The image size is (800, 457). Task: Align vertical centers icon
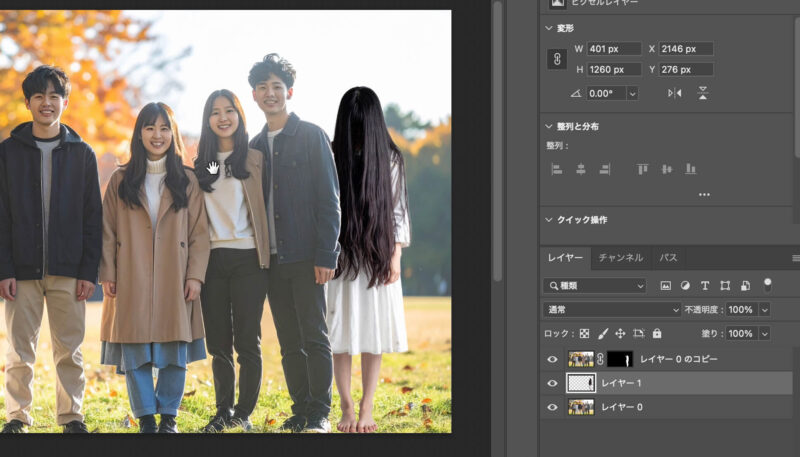[x=666, y=169]
